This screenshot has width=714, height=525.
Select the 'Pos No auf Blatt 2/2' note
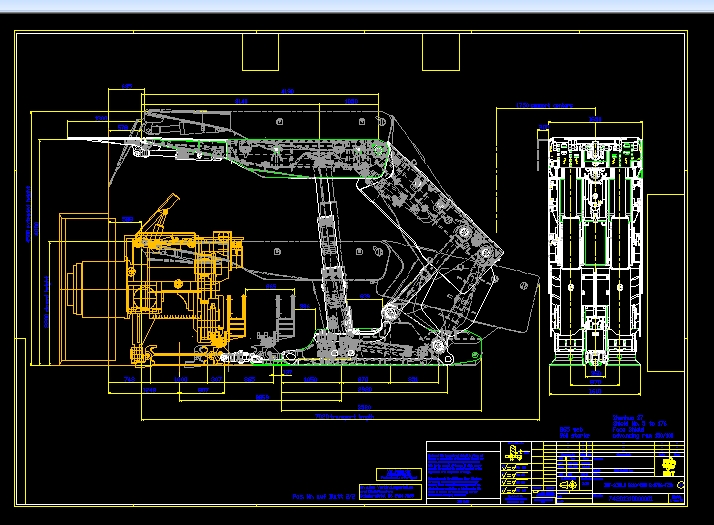(x=324, y=496)
